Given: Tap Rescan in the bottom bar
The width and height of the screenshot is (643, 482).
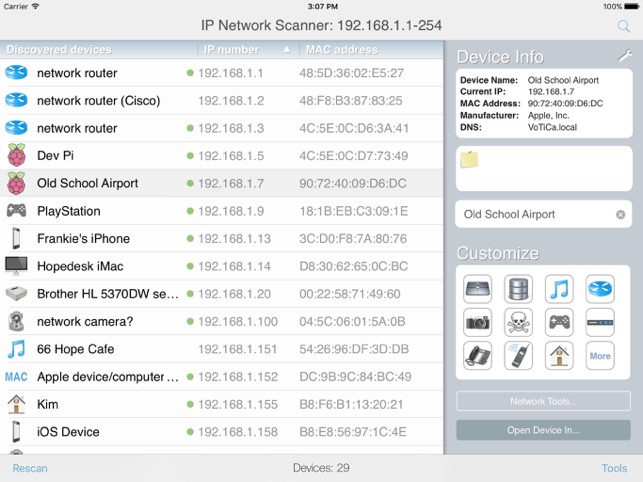Looking at the screenshot, I should pyautogui.click(x=30, y=468).
